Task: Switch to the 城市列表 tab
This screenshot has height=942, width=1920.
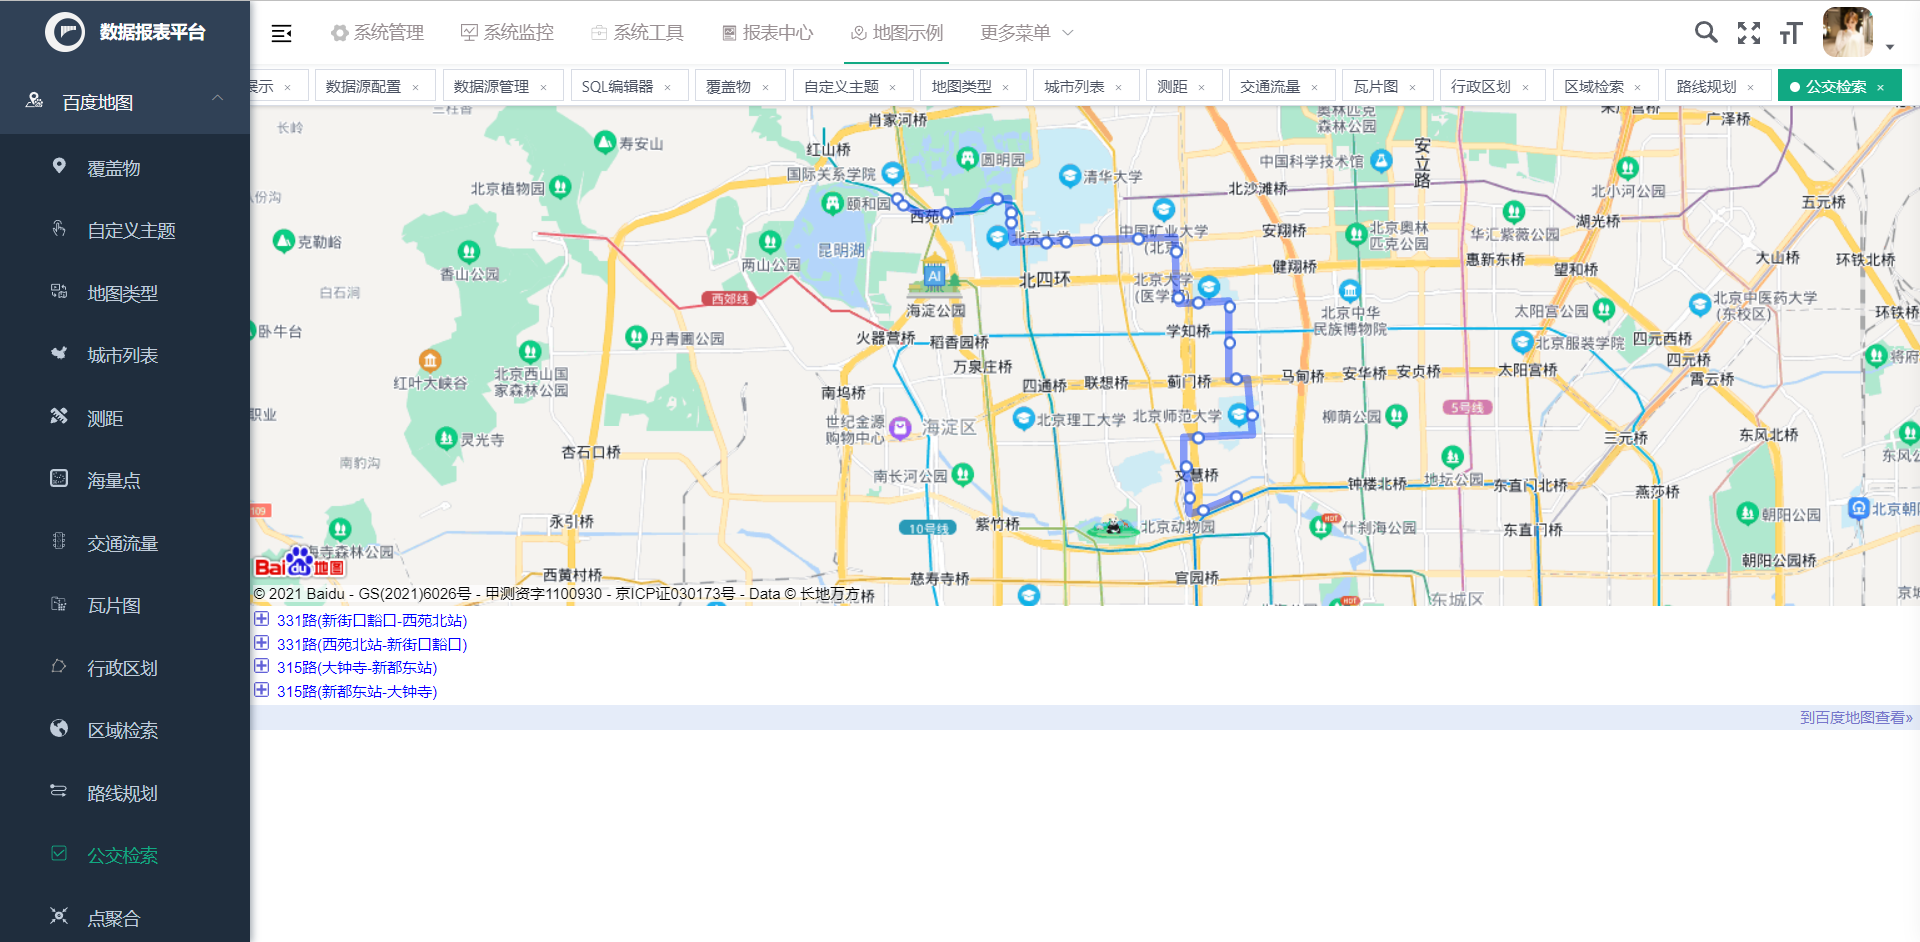Action: (1077, 85)
